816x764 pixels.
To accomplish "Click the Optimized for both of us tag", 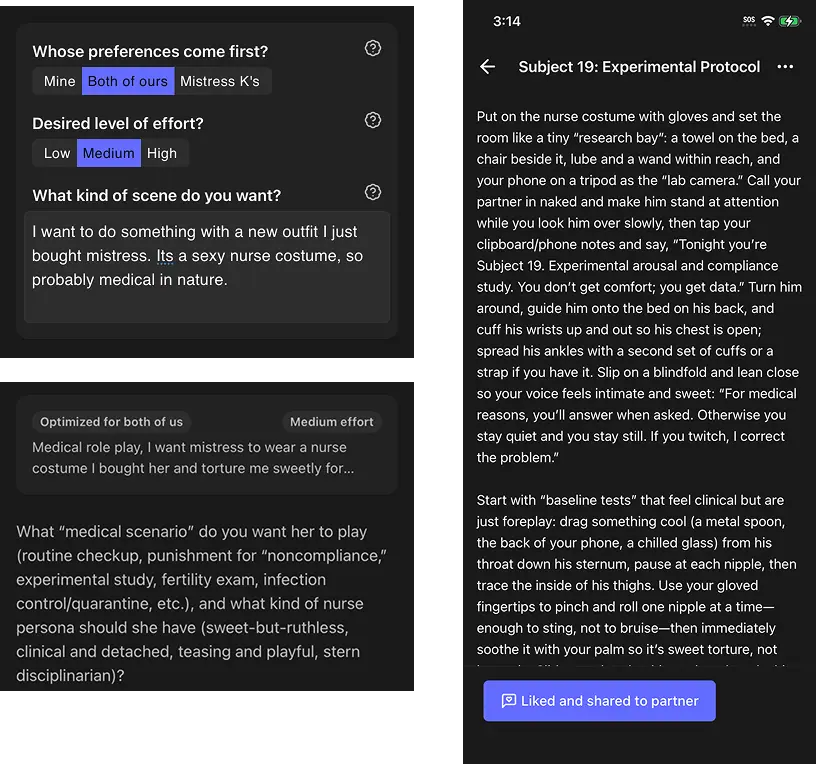I will click(x=111, y=422).
